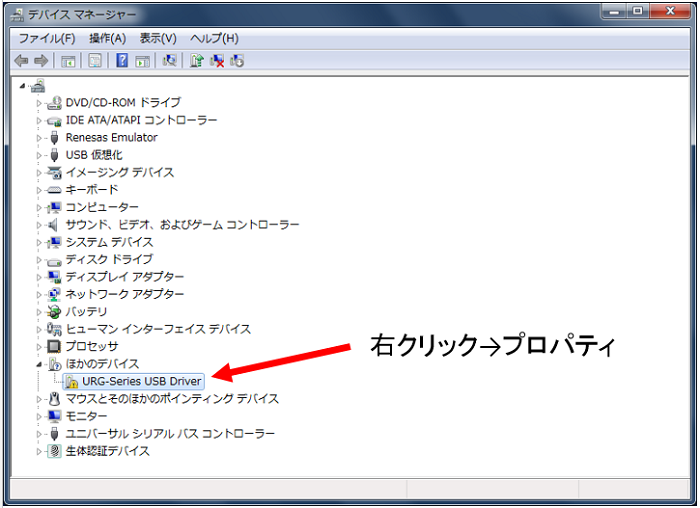Click the キーボード keyboard icon
Screen dimensions: 700x508
click(54, 190)
